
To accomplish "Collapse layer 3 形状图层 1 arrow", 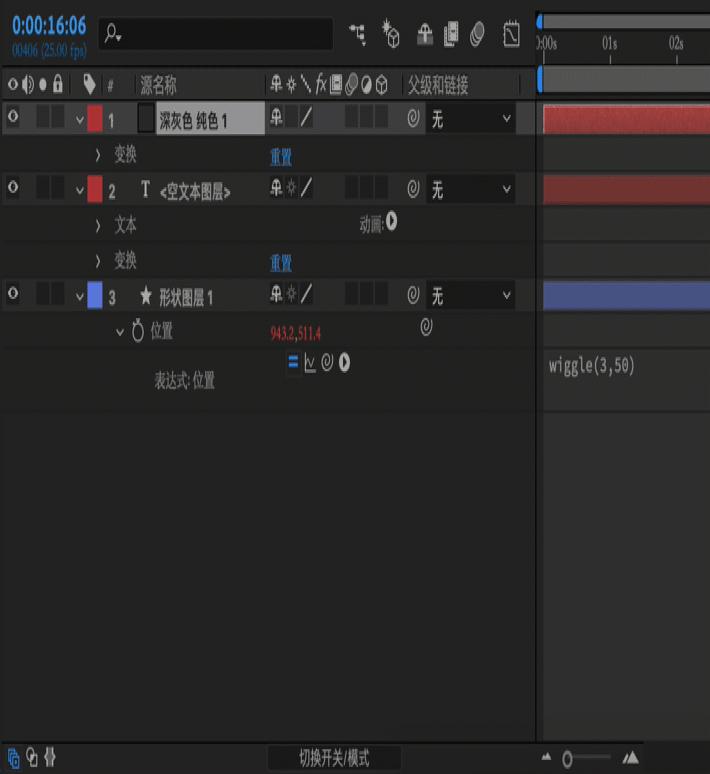I will (79, 297).
